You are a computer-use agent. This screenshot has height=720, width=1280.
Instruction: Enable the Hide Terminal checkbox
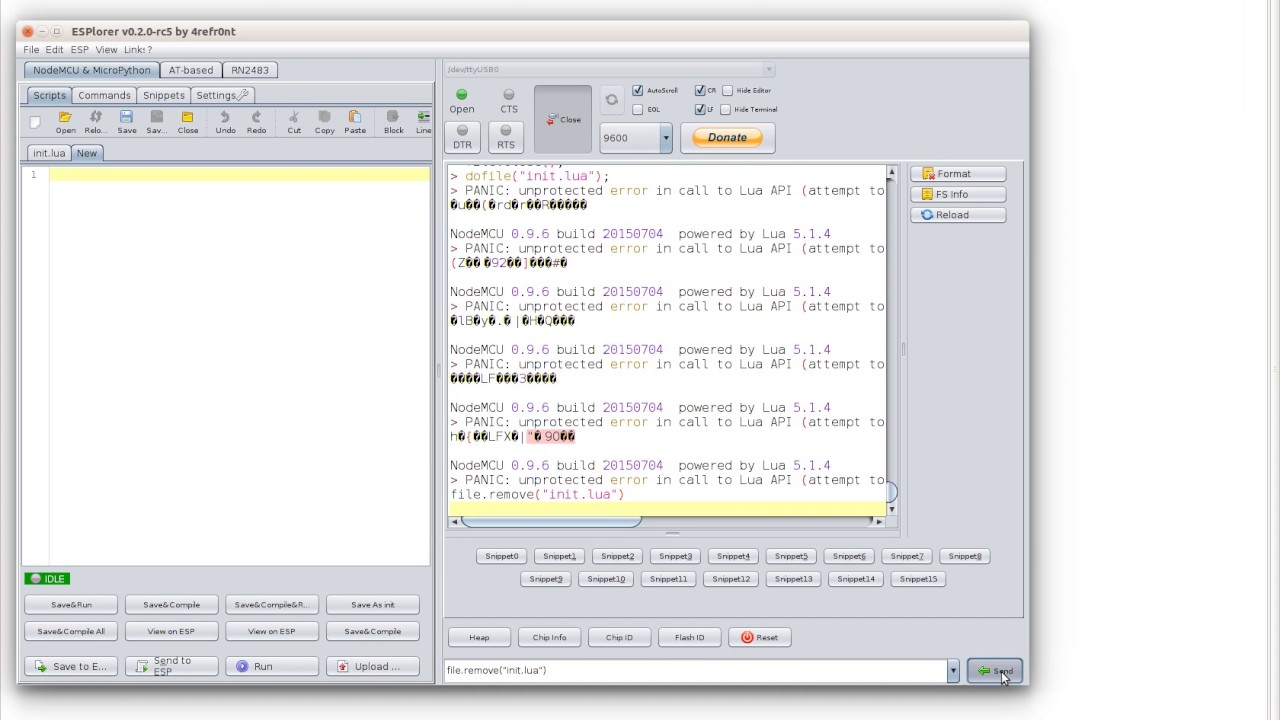[726, 110]
